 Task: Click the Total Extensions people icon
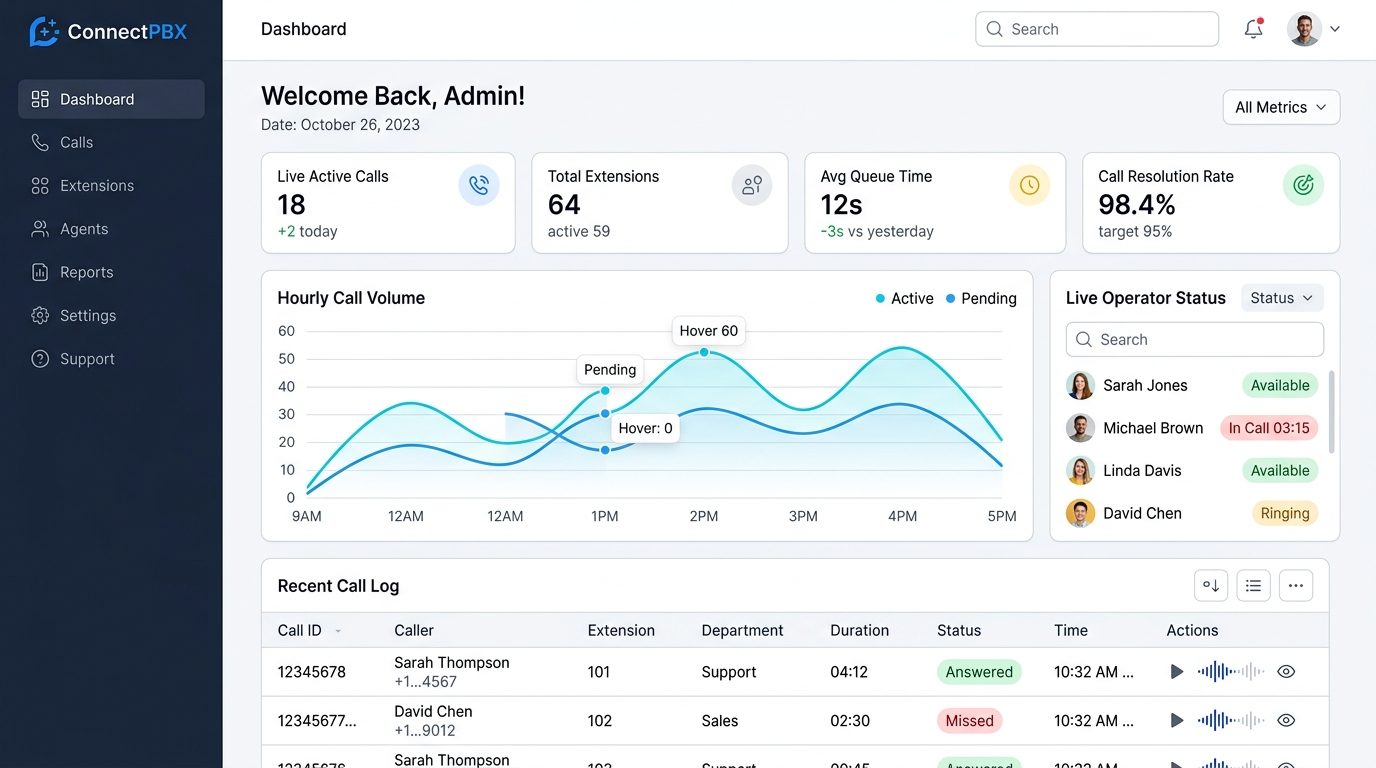point(752,185)
